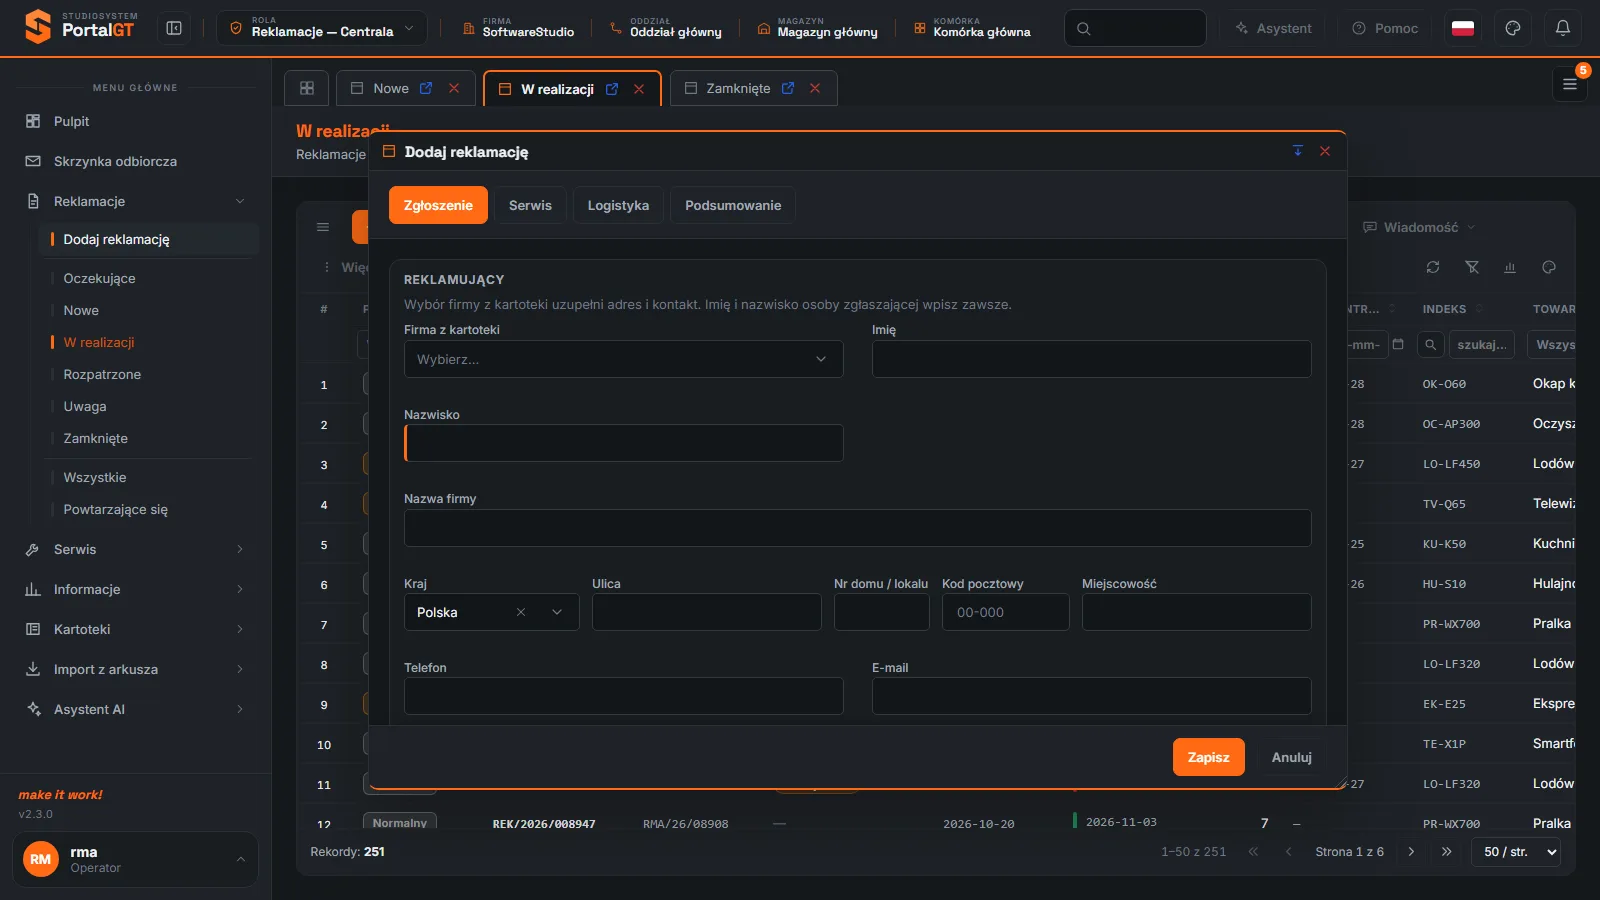Image resolution: width=1600 pixels, height=900 pixels.
Task: Click the Anuluj button
Action: [1292, 757]
